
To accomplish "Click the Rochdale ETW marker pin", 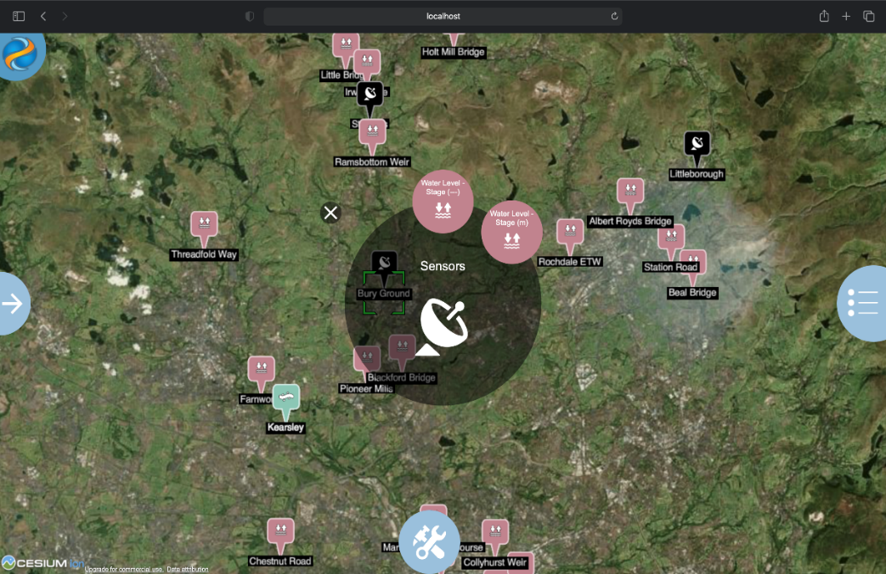I will click(570, 236).
